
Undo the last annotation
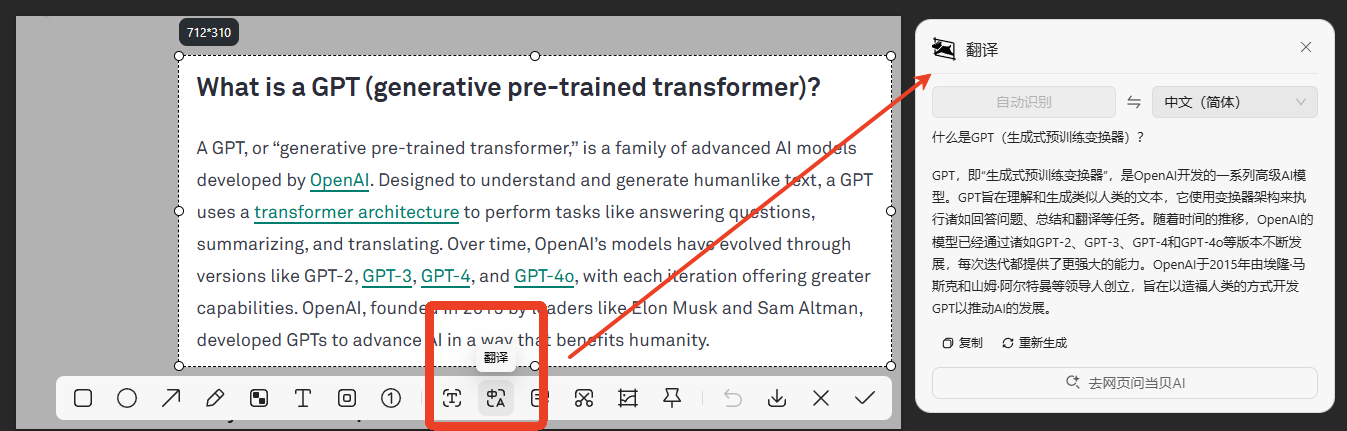pyautogui.click(x=733, y=399)
